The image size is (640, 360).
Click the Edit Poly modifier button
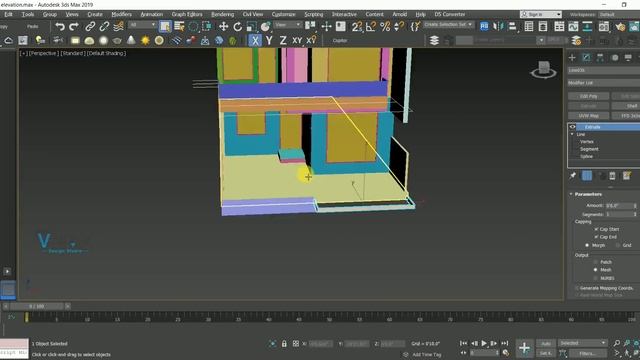589,96
